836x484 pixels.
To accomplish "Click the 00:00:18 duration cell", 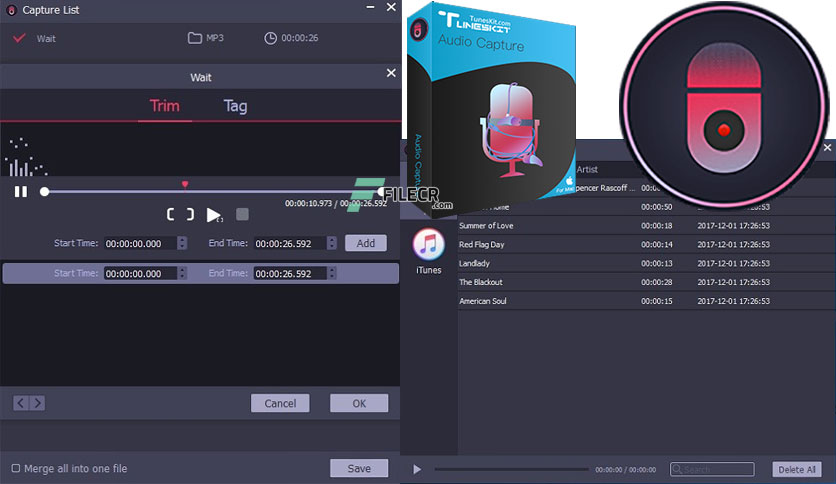I will pos(656,225).
